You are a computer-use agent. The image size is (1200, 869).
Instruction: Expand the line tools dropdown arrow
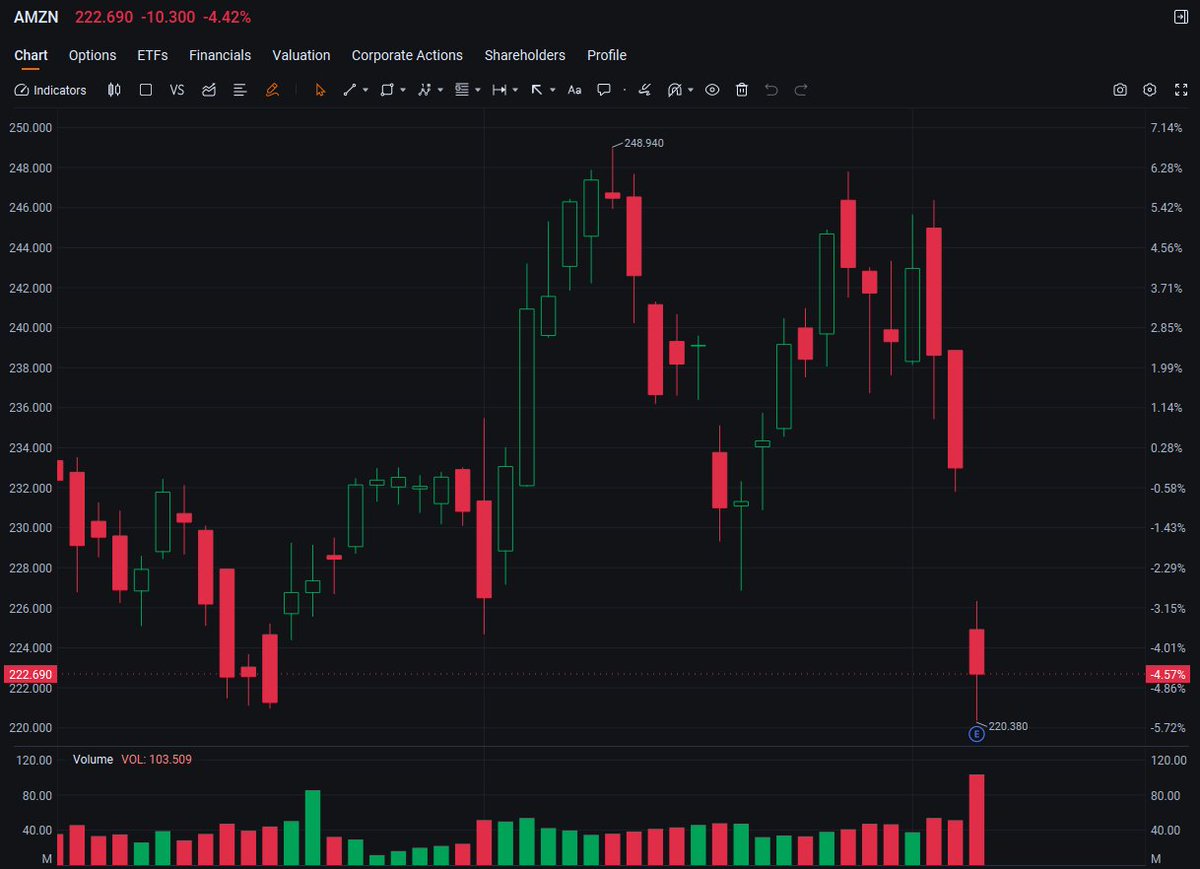pyautogui.click(x=366, y=90)
